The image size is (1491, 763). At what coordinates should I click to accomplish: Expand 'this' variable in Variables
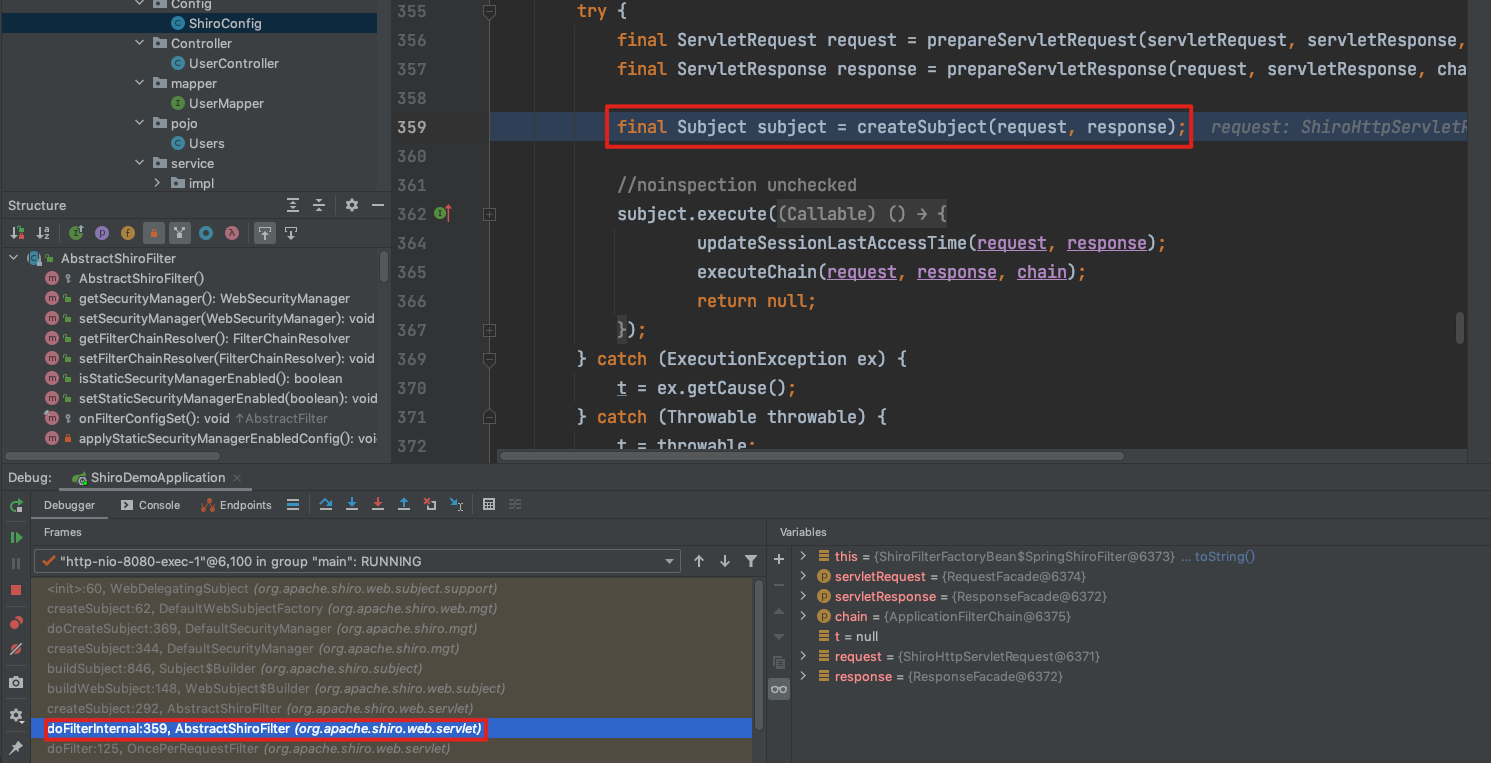803,556
